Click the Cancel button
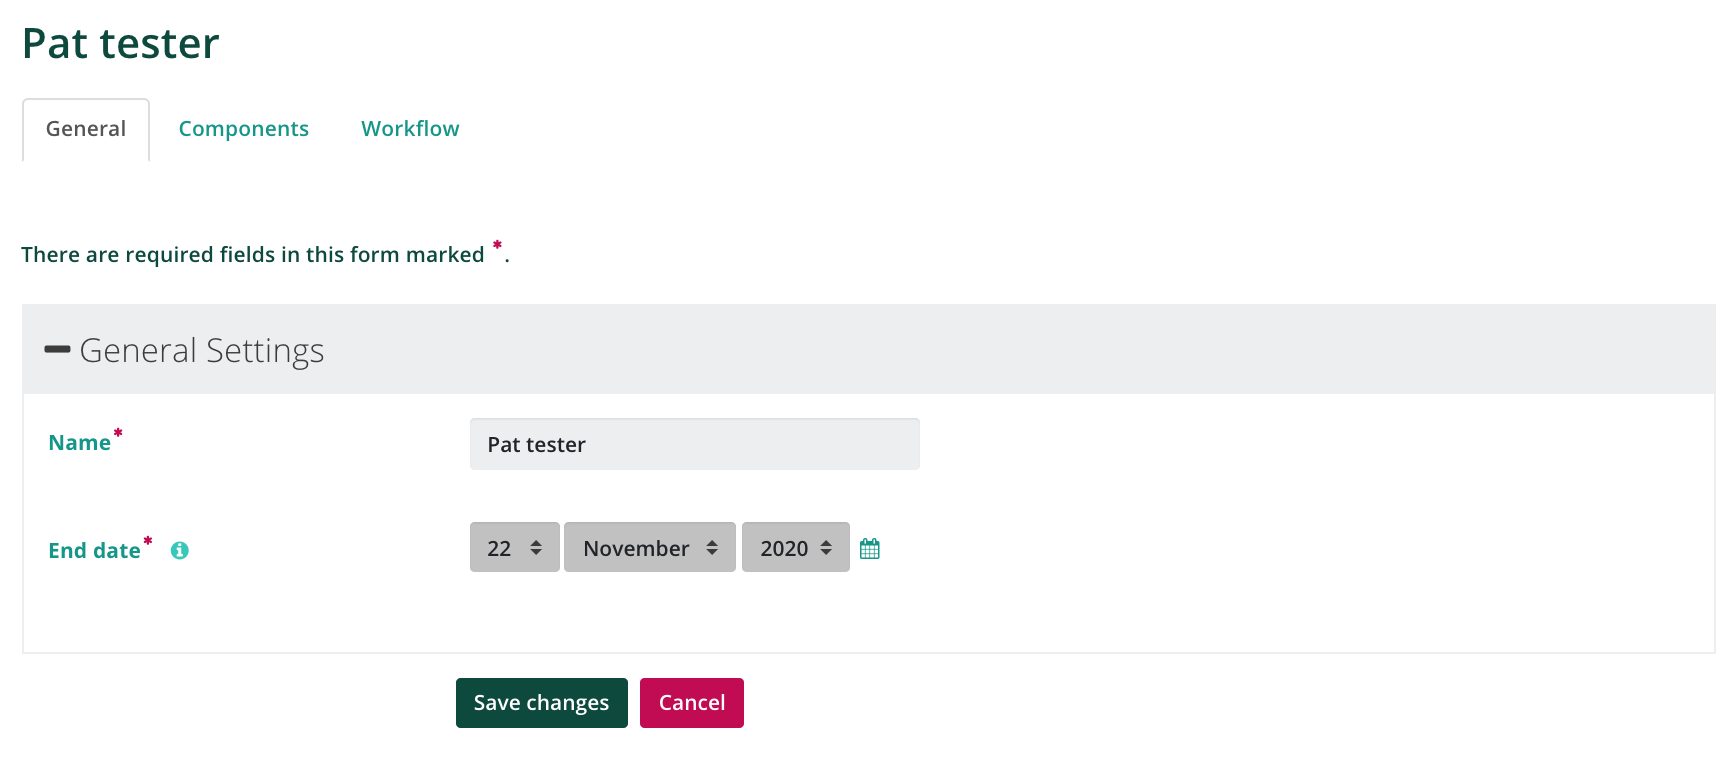 coord(692,703)
